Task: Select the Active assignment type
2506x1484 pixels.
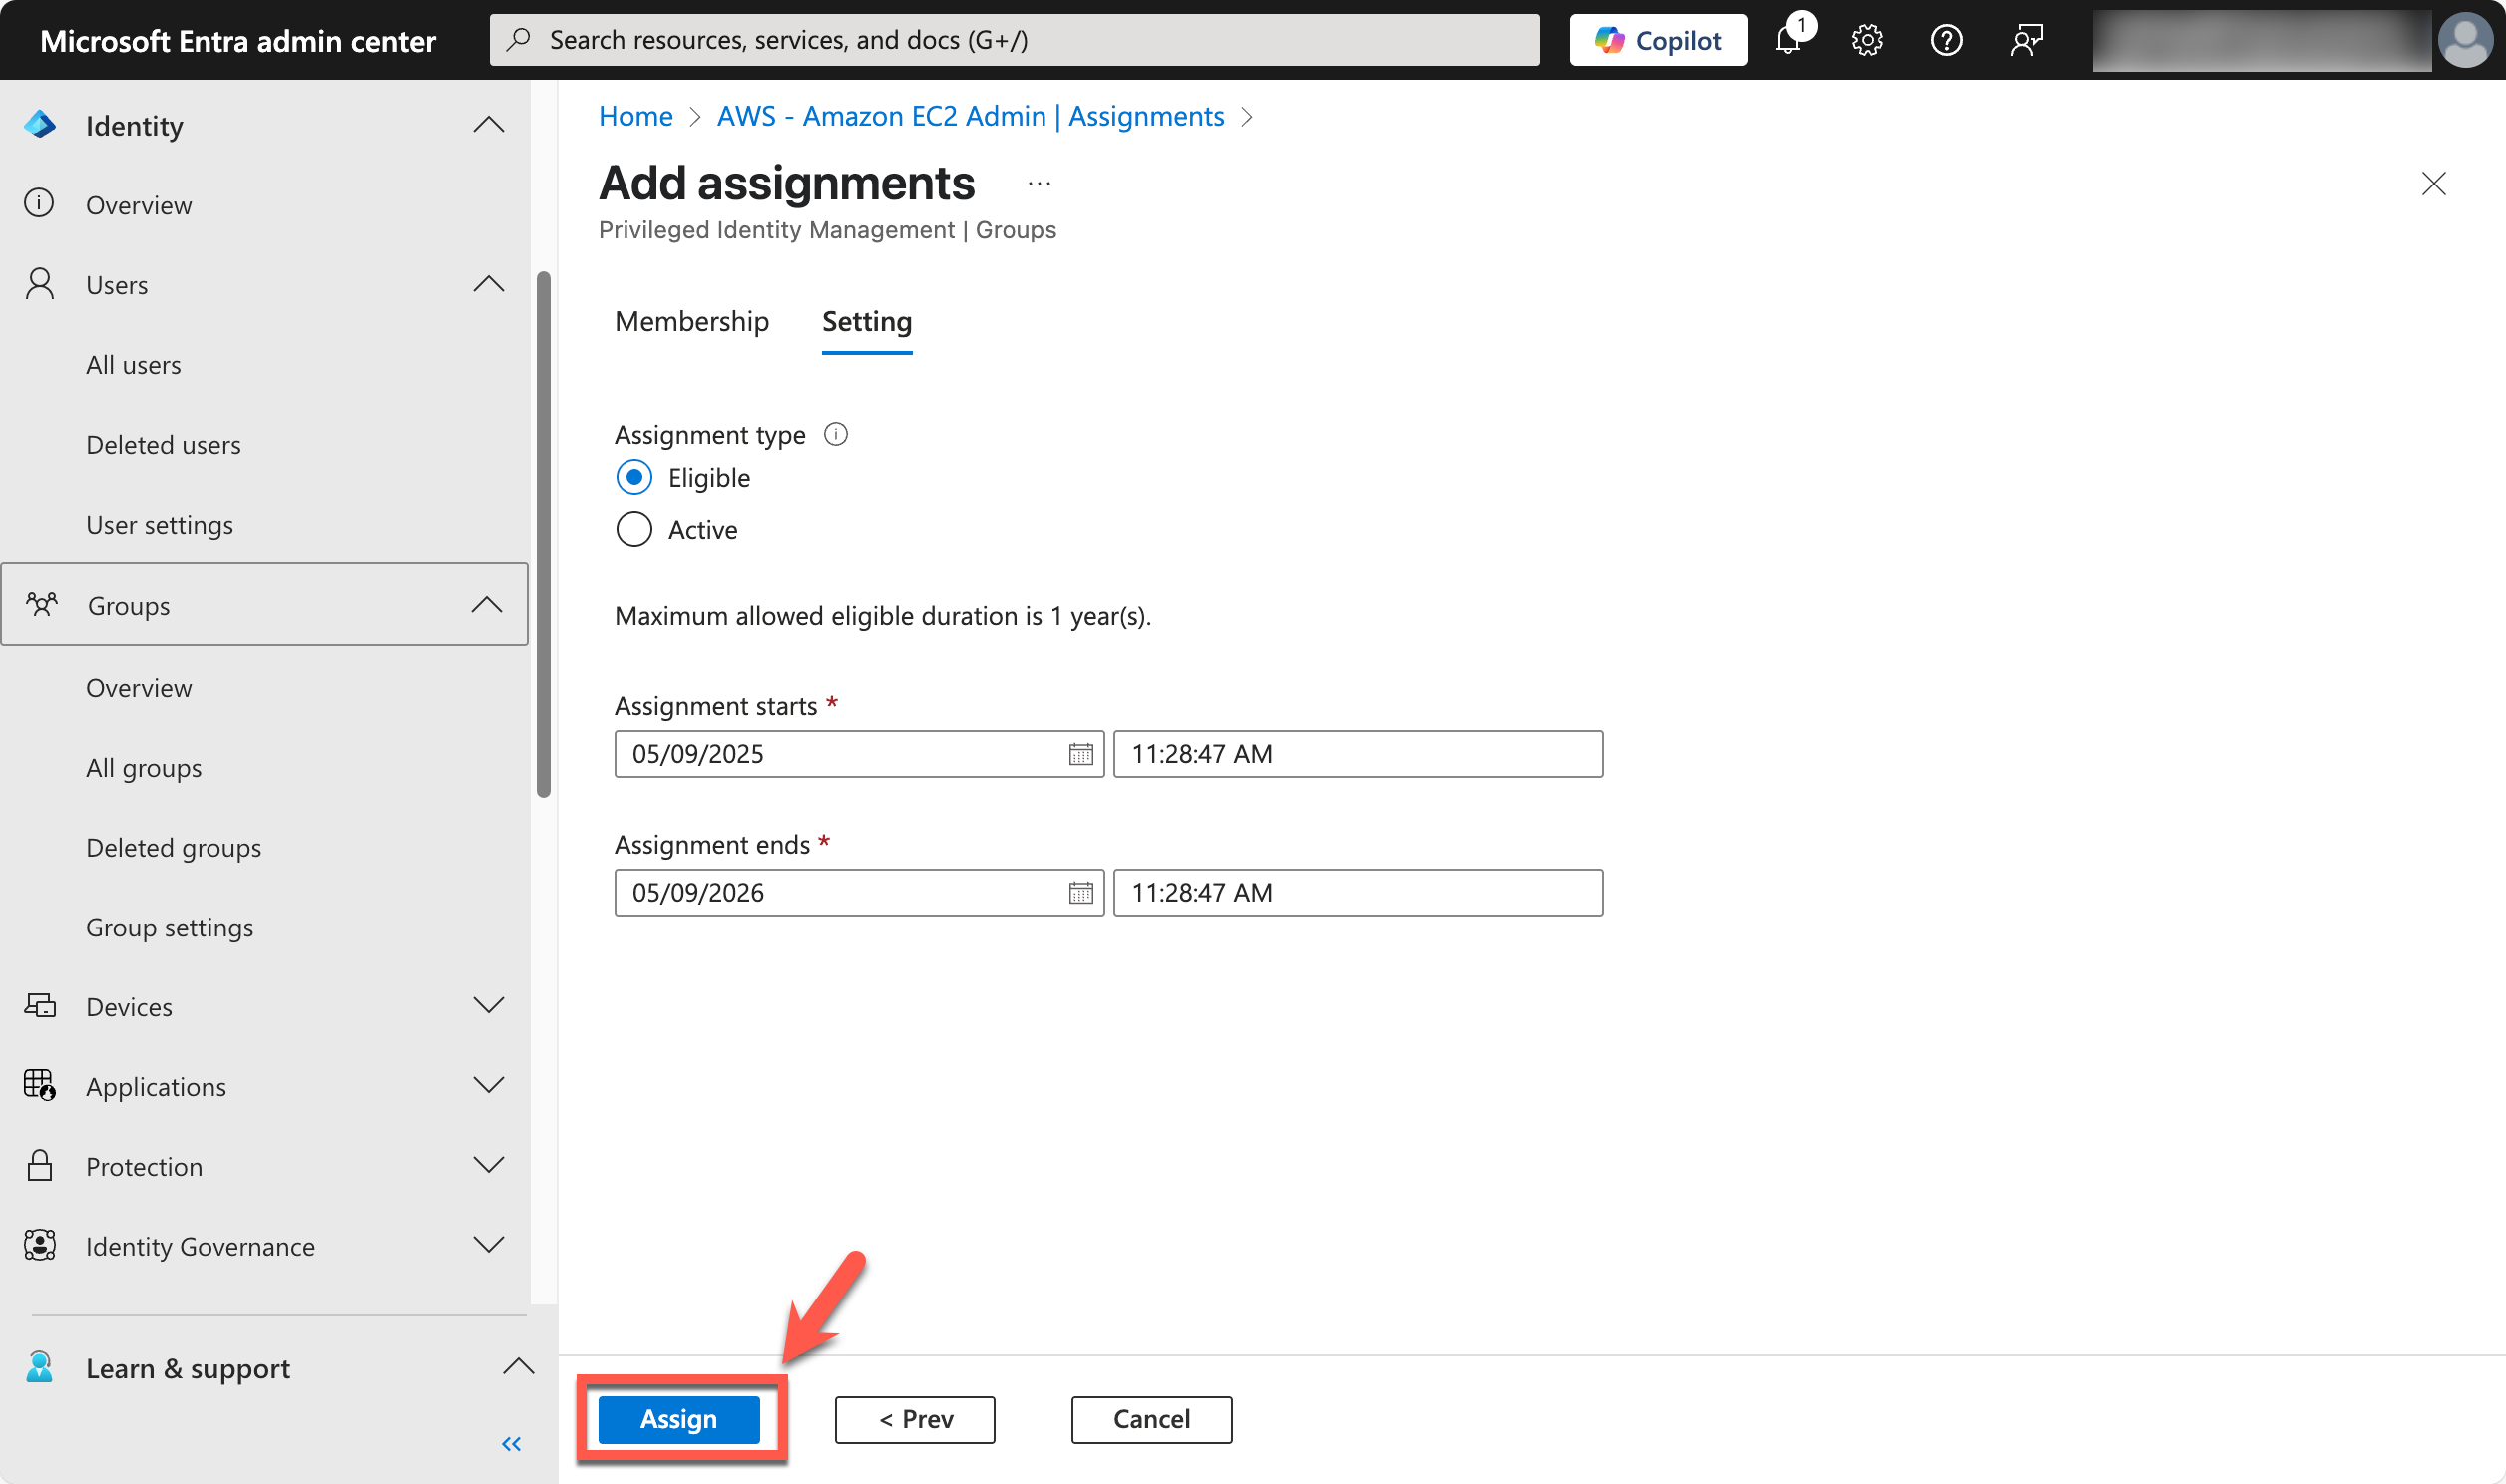Action: click(634, 529)
